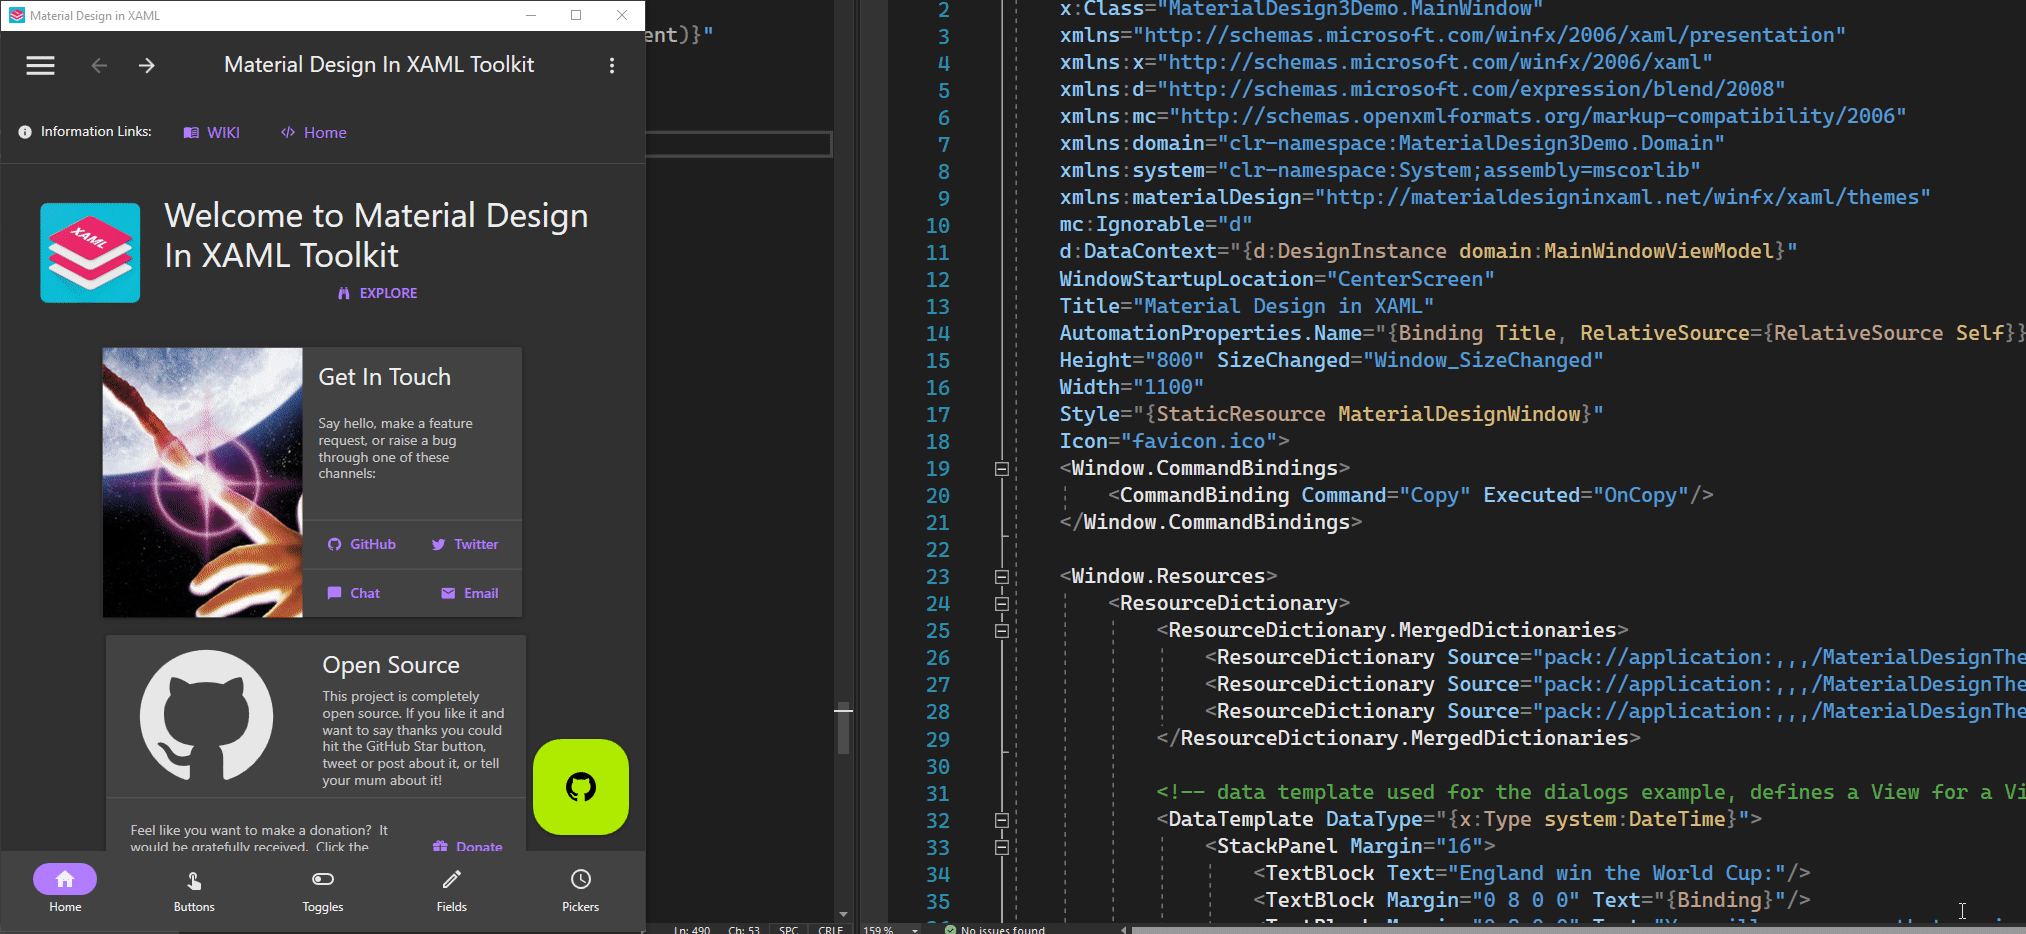Click the app icon in window title bar
Screen dimensions: 2026x934
pyautogui.click(x=16, y=15)
